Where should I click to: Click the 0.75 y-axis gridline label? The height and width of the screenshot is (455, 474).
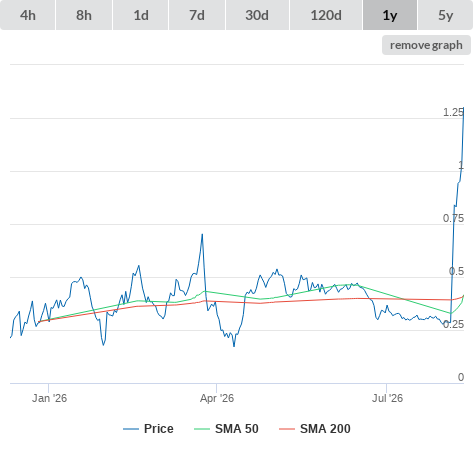coord(453,218)
